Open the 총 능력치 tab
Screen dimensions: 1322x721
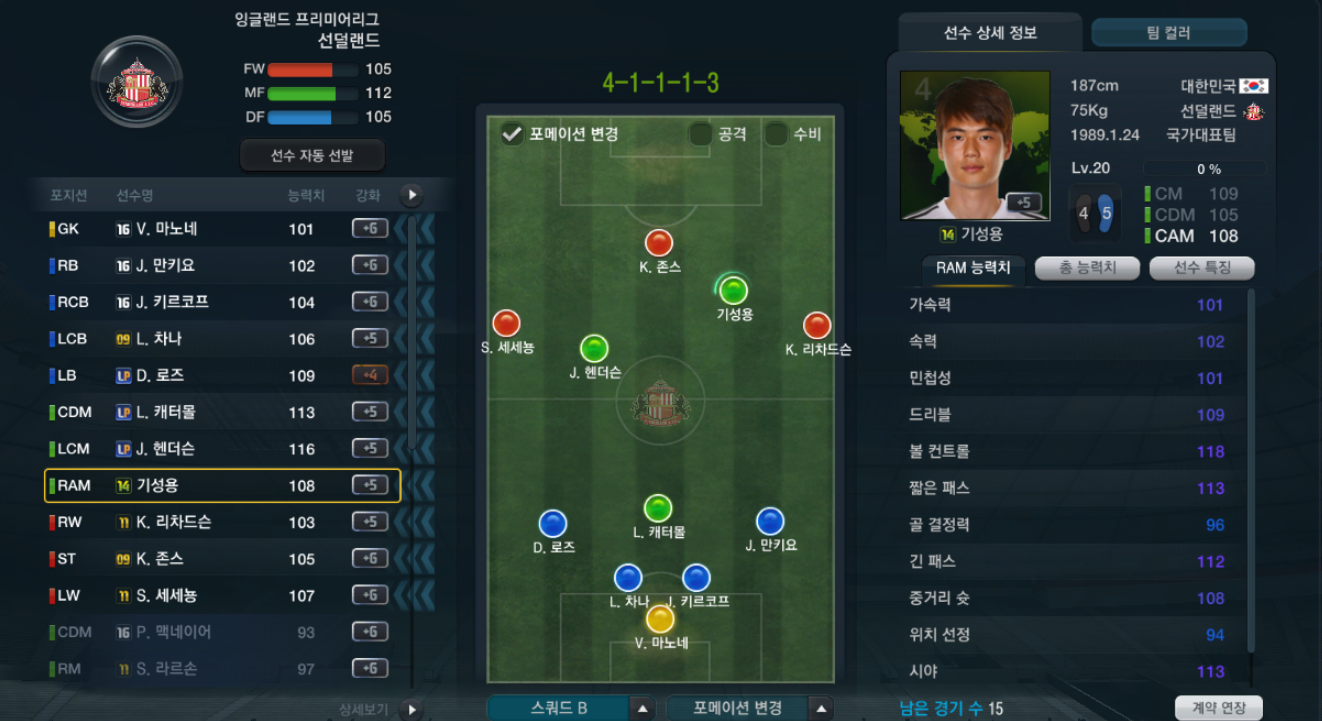point(1088,268)
